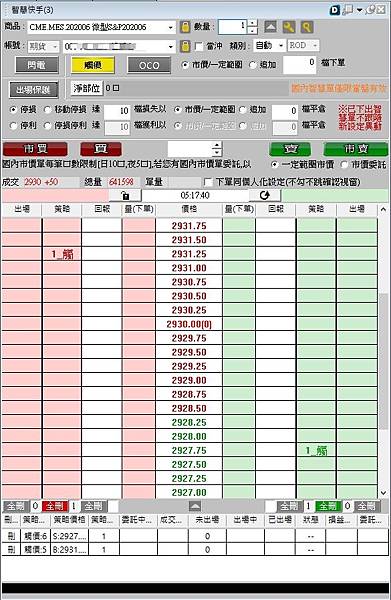Image resolution: width=391 pixels, height=600 pixels.
Task: Open the 類別 自動 dropdown
Action: coord(281,46)
